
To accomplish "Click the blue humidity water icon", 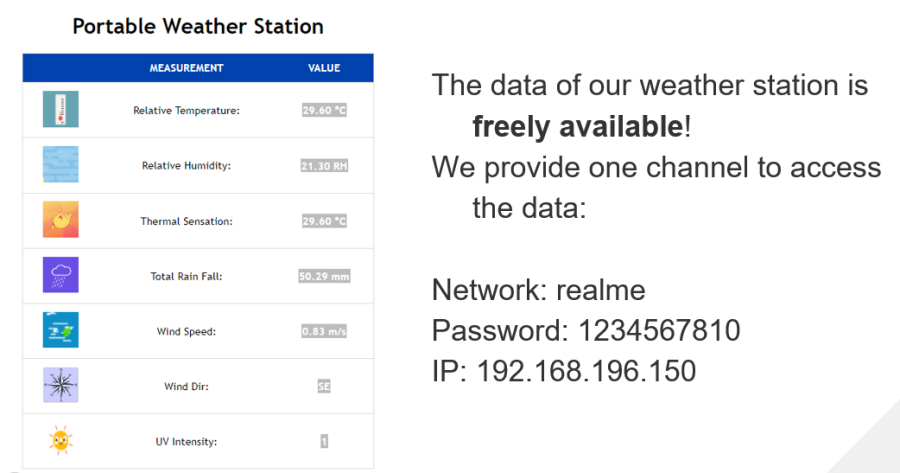I will pyautogui.click(x=60, y=165).
